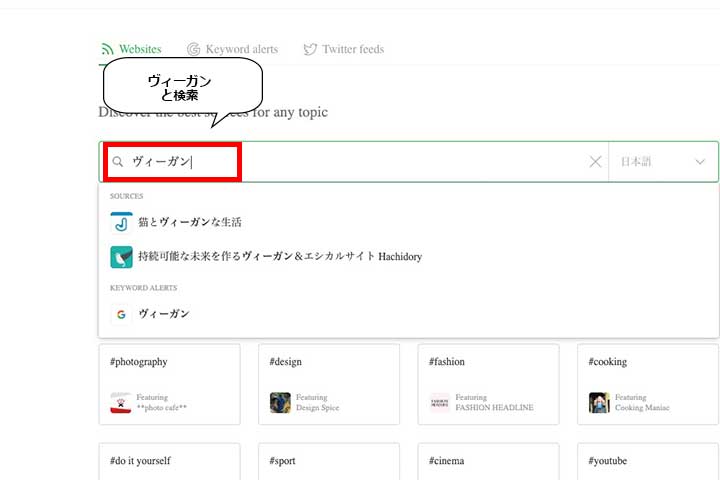Switch to the Websites tab
Screen dimensions: 720x480
coord(131,49)
